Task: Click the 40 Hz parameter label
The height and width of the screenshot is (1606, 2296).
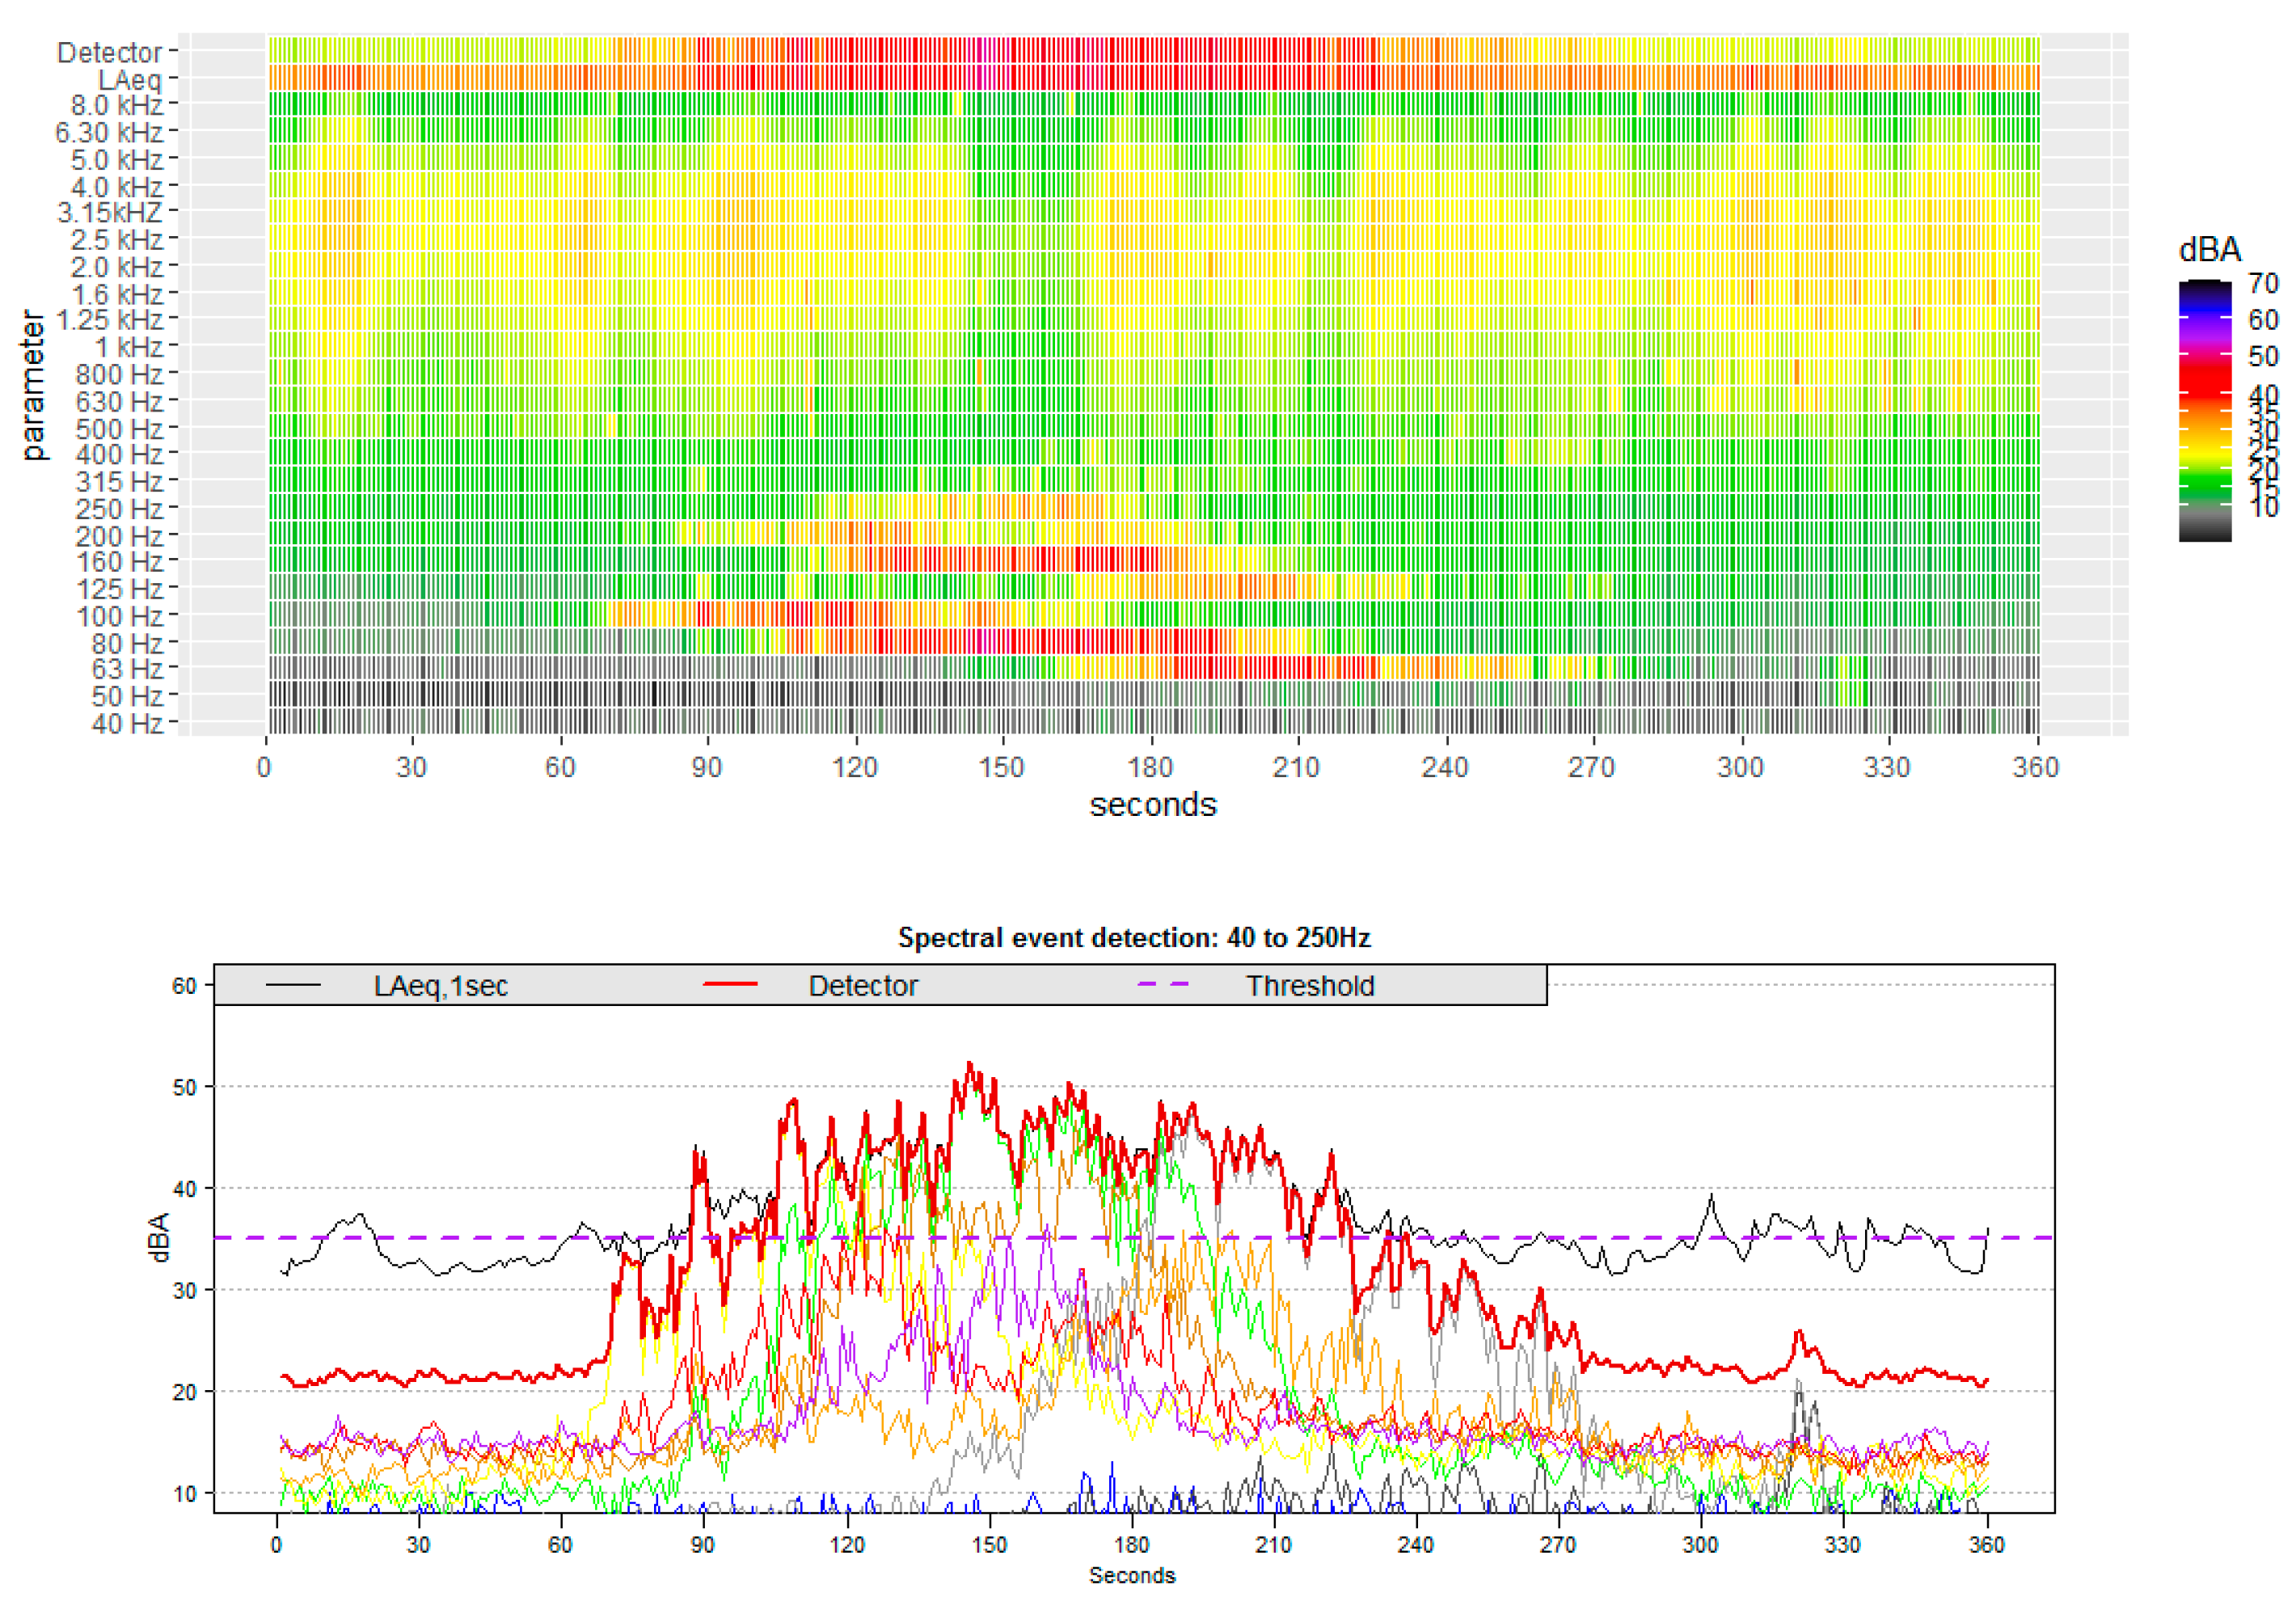Action: (126, 723)
